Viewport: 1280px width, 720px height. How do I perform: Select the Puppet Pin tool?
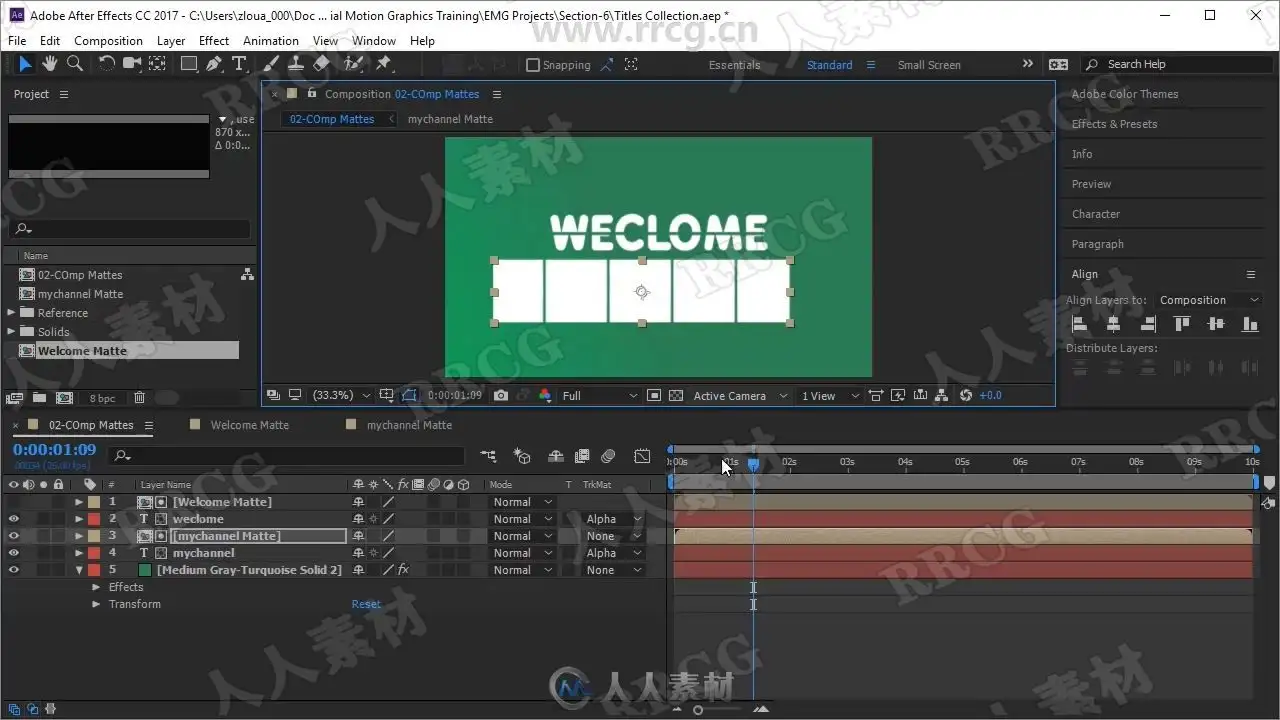pyautogui.click(x=383, y=64)
